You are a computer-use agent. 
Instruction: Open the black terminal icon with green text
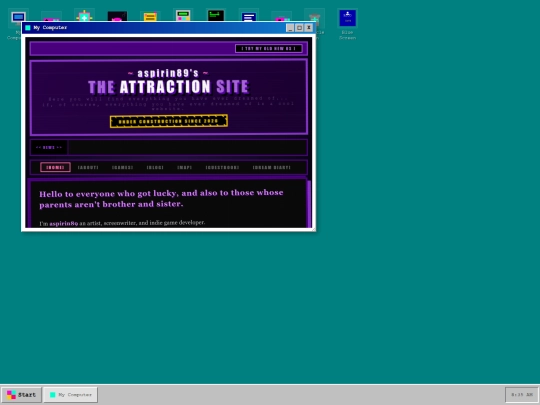pyautogui.click(x=216, y=15)
